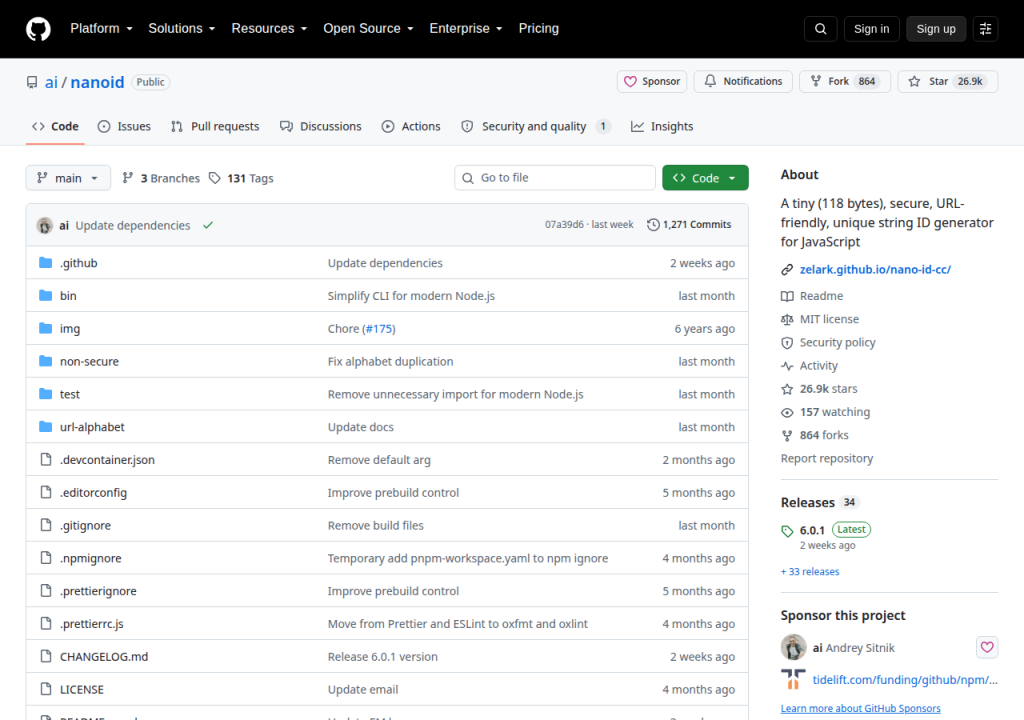This screenshot has width=1024, height=720.
Task: Open the Security policy link
Action: click(837, 343)
